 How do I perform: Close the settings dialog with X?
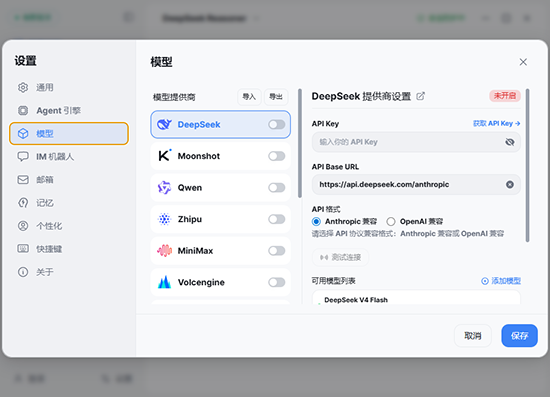[x=523, y=62]
